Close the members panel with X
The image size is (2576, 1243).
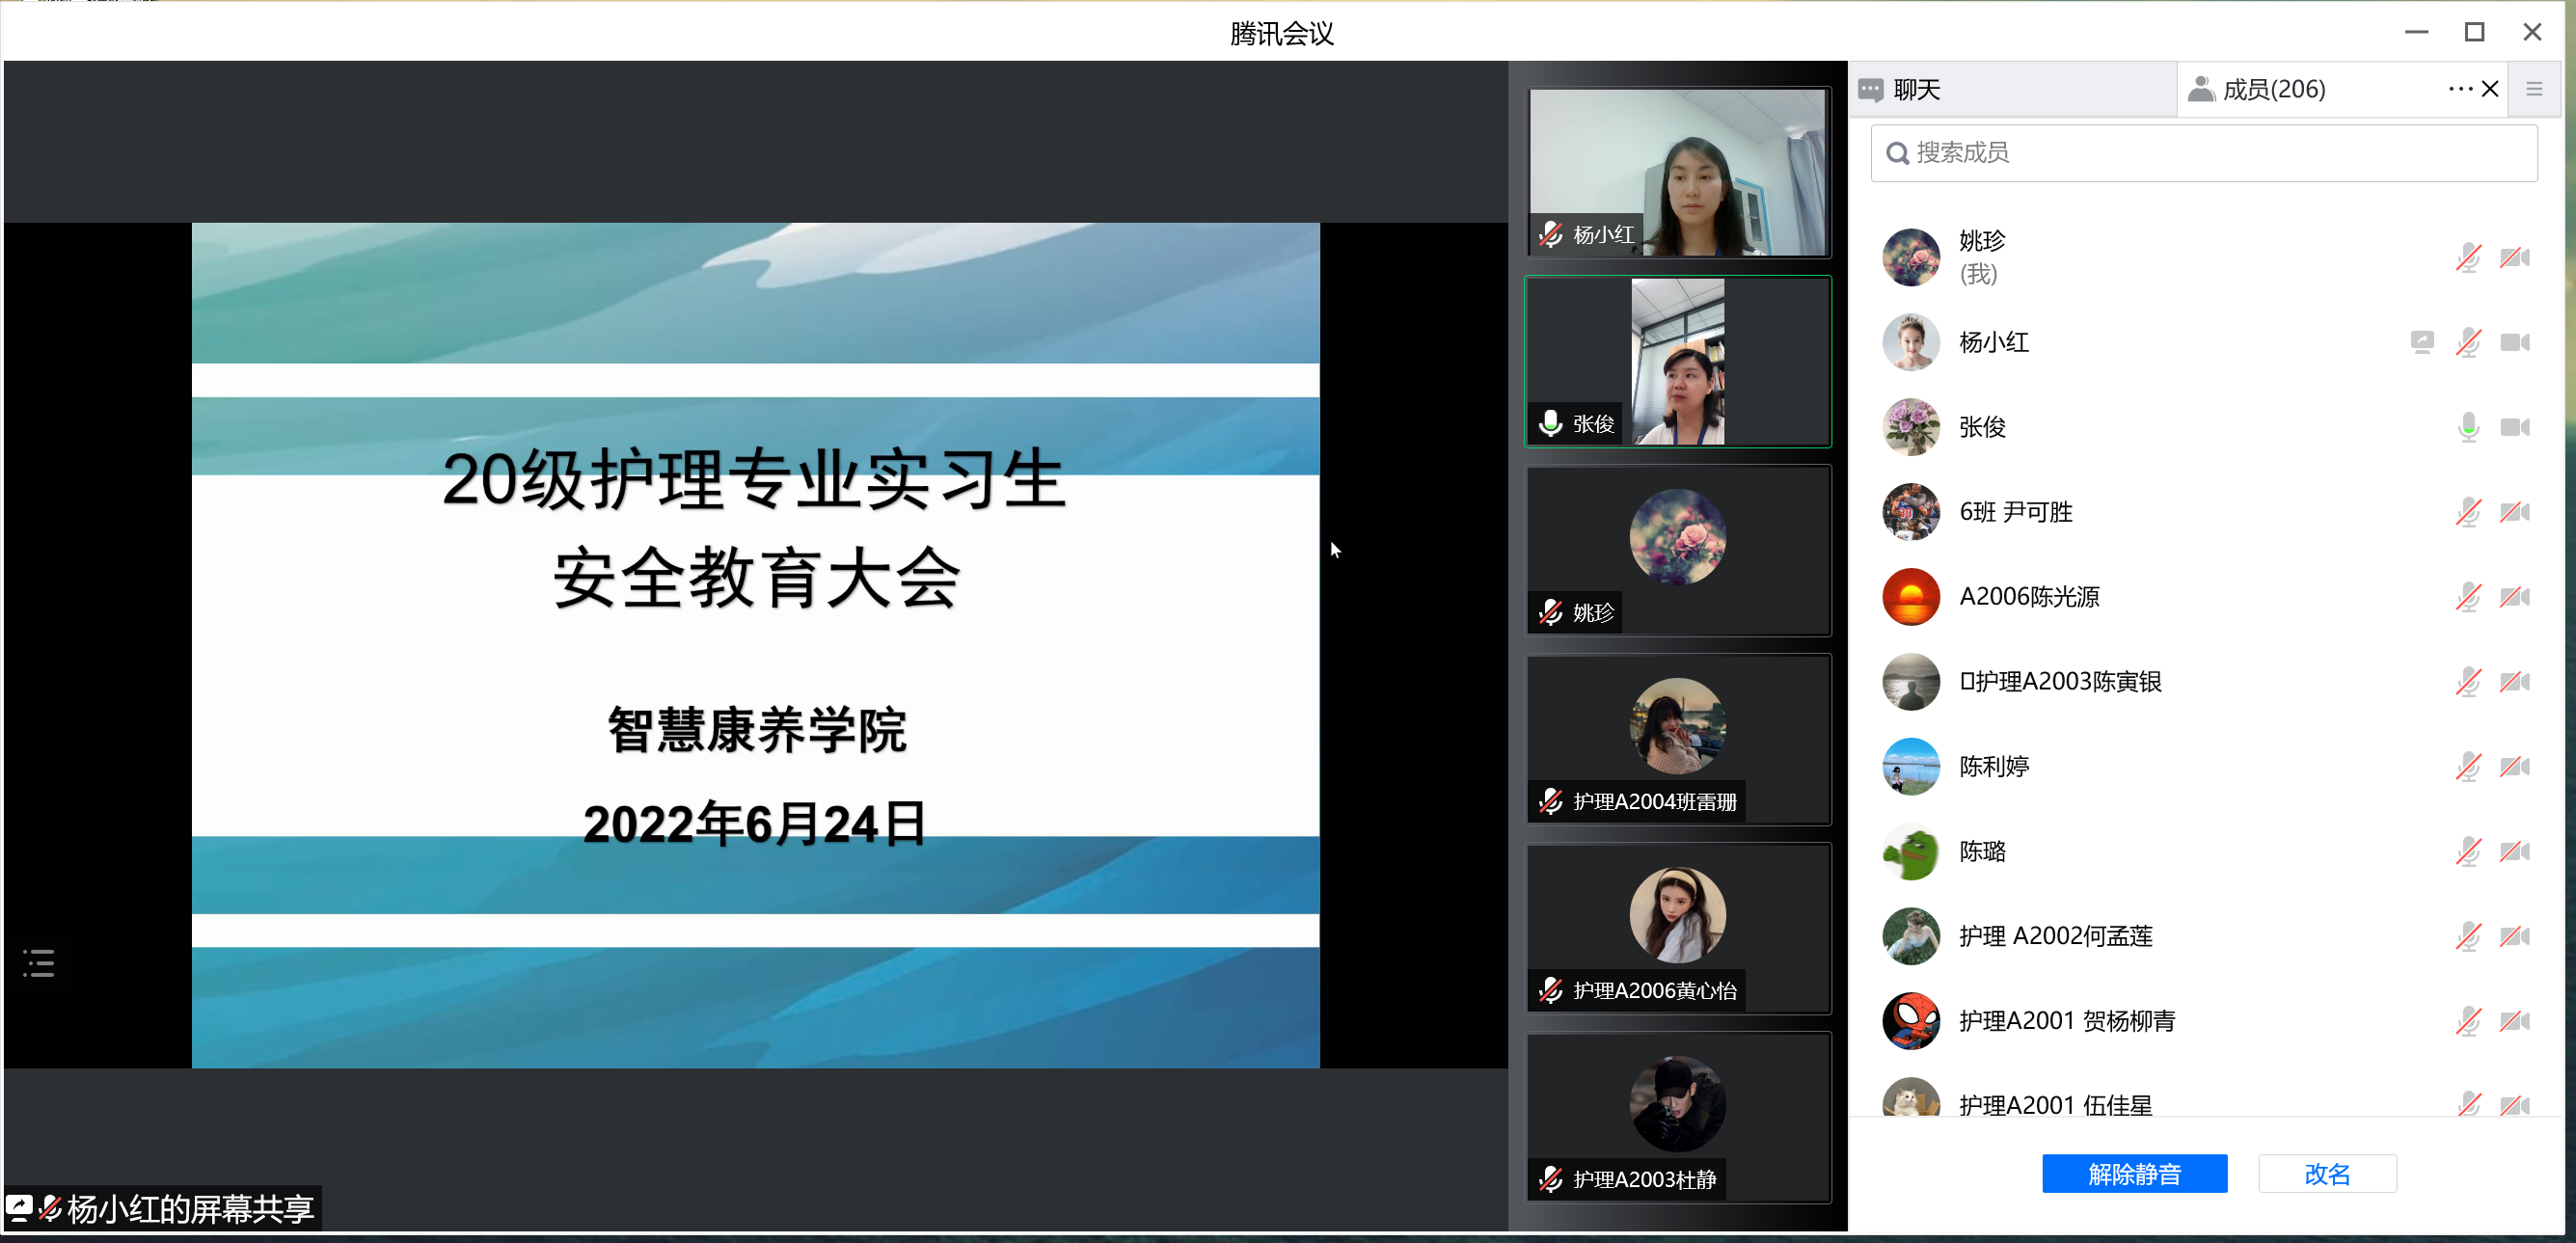click(2490, 90)
